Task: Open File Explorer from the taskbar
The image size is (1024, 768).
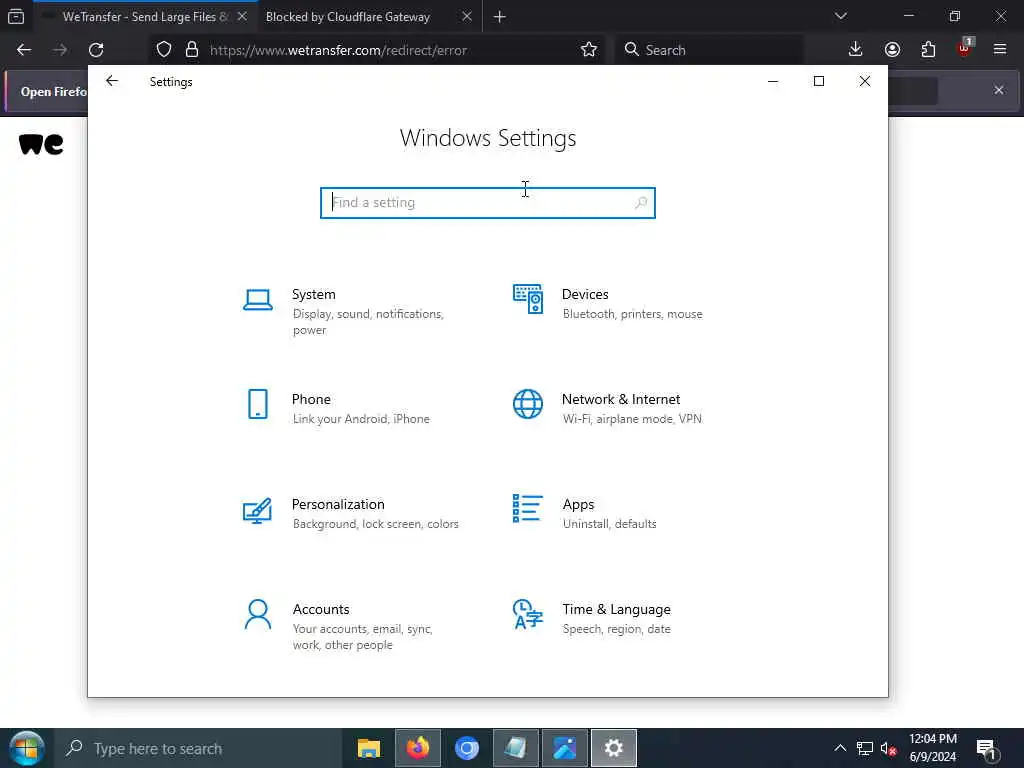Action: click(369, 748)
